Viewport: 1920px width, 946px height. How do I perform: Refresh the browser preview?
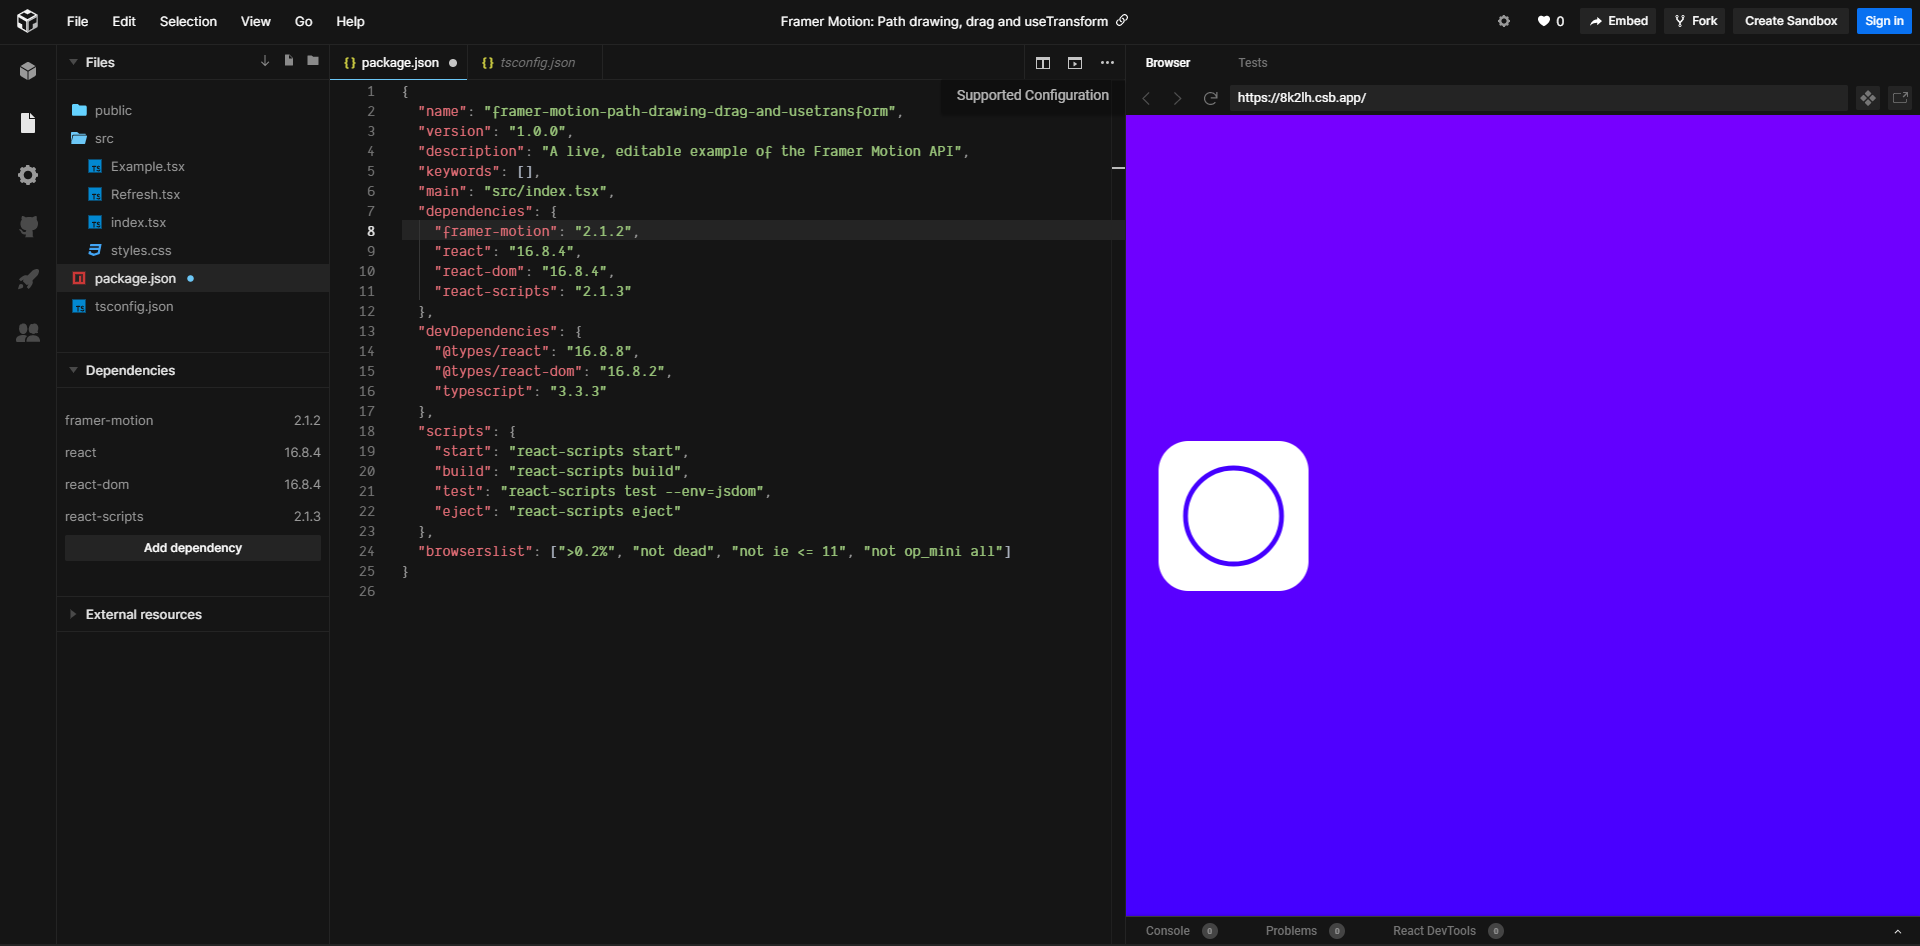tap(1210, 98)
